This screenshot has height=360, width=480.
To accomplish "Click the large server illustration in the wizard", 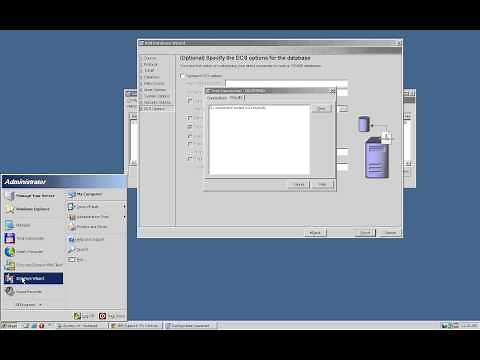I will (377, 158).
